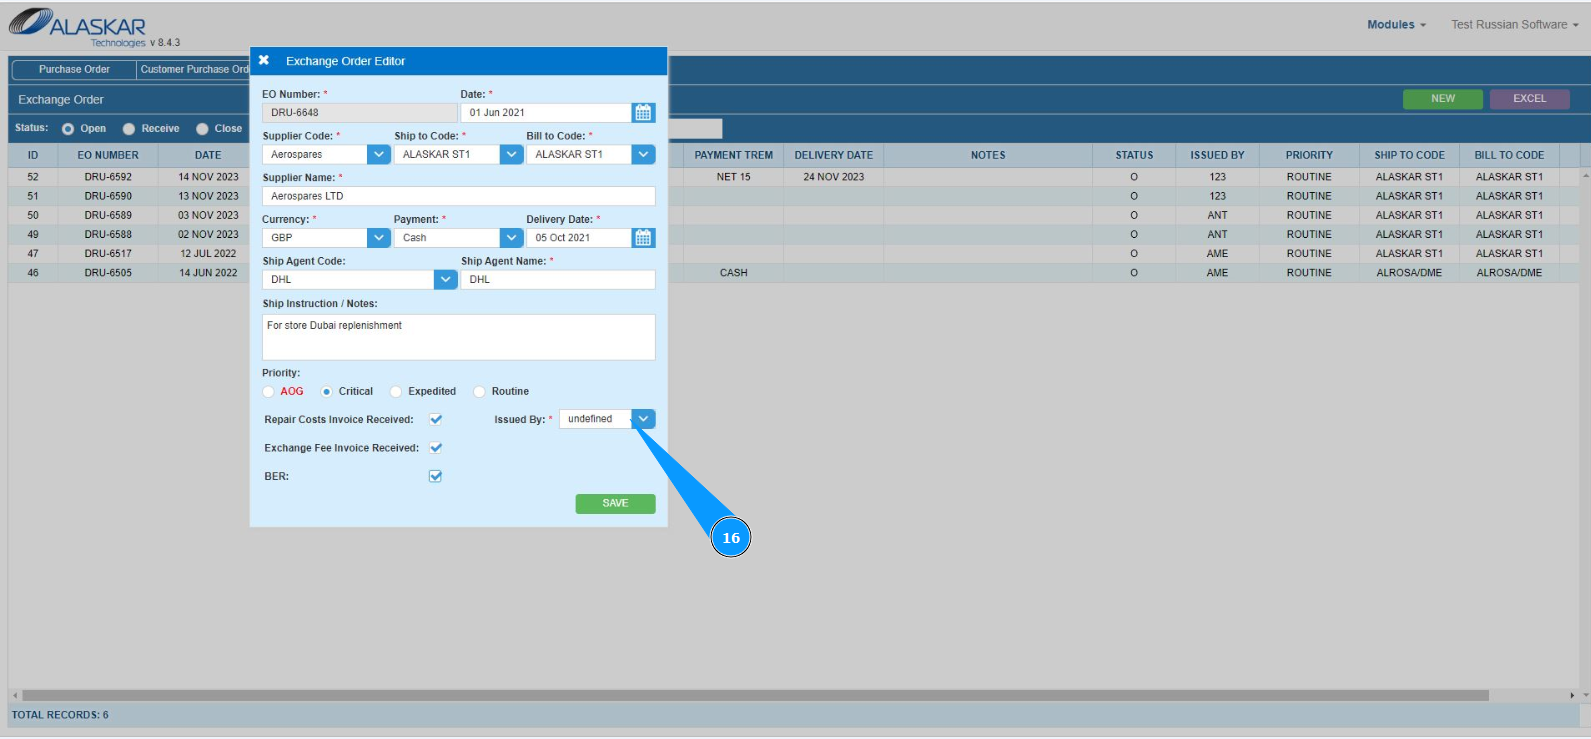Click the Ship Instruction Notes text area

click(459, 337)
